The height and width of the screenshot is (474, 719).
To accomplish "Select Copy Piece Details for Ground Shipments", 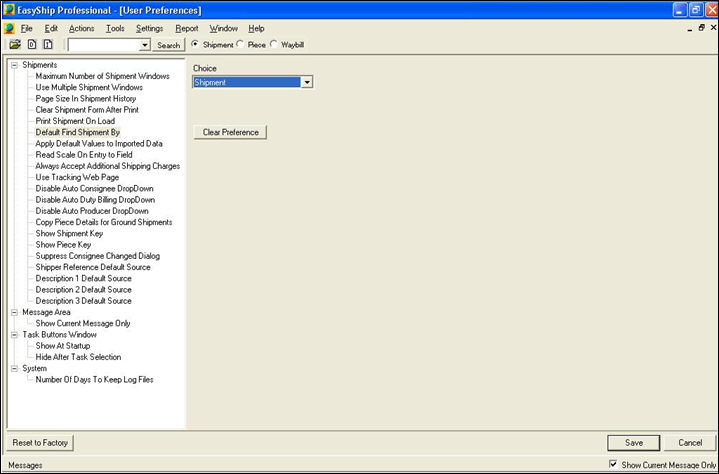I will click(x=104, y=222).
